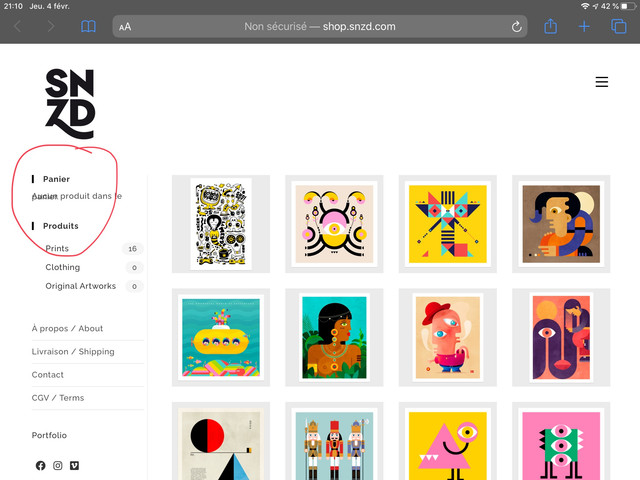Open the Instagram social icon

point(58,465)
